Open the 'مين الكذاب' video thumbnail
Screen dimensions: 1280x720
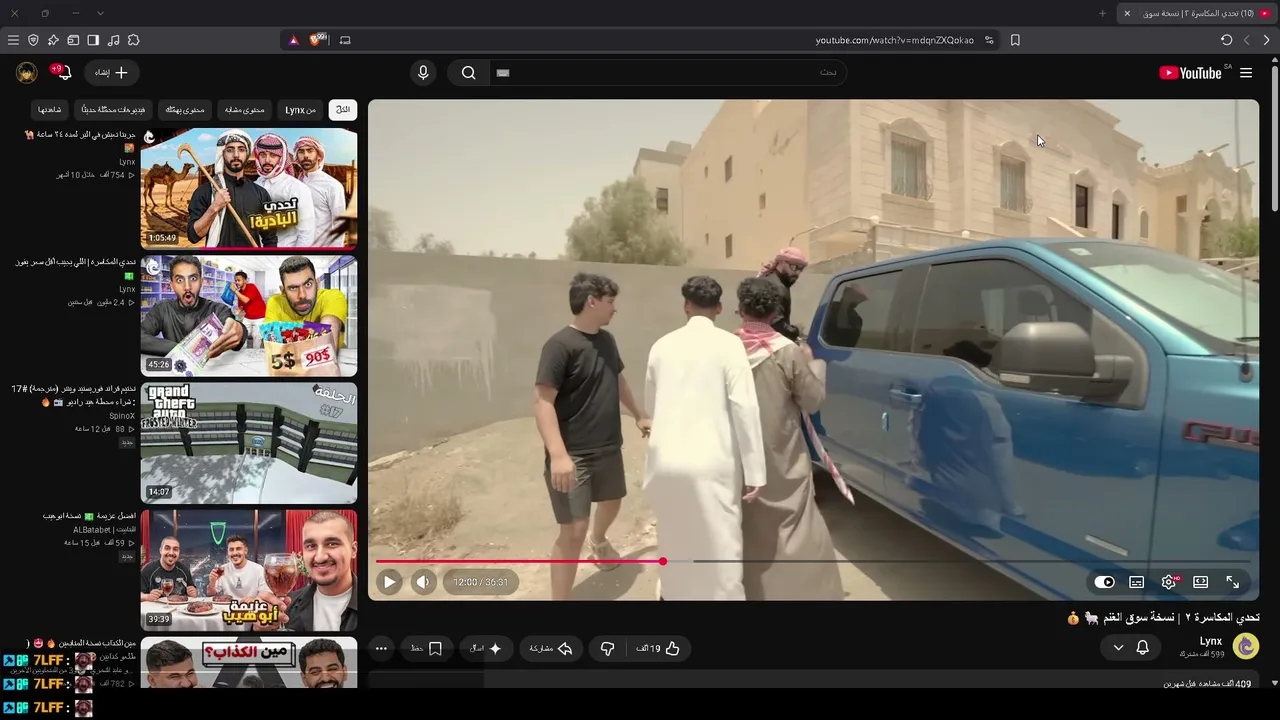(248, 662)
